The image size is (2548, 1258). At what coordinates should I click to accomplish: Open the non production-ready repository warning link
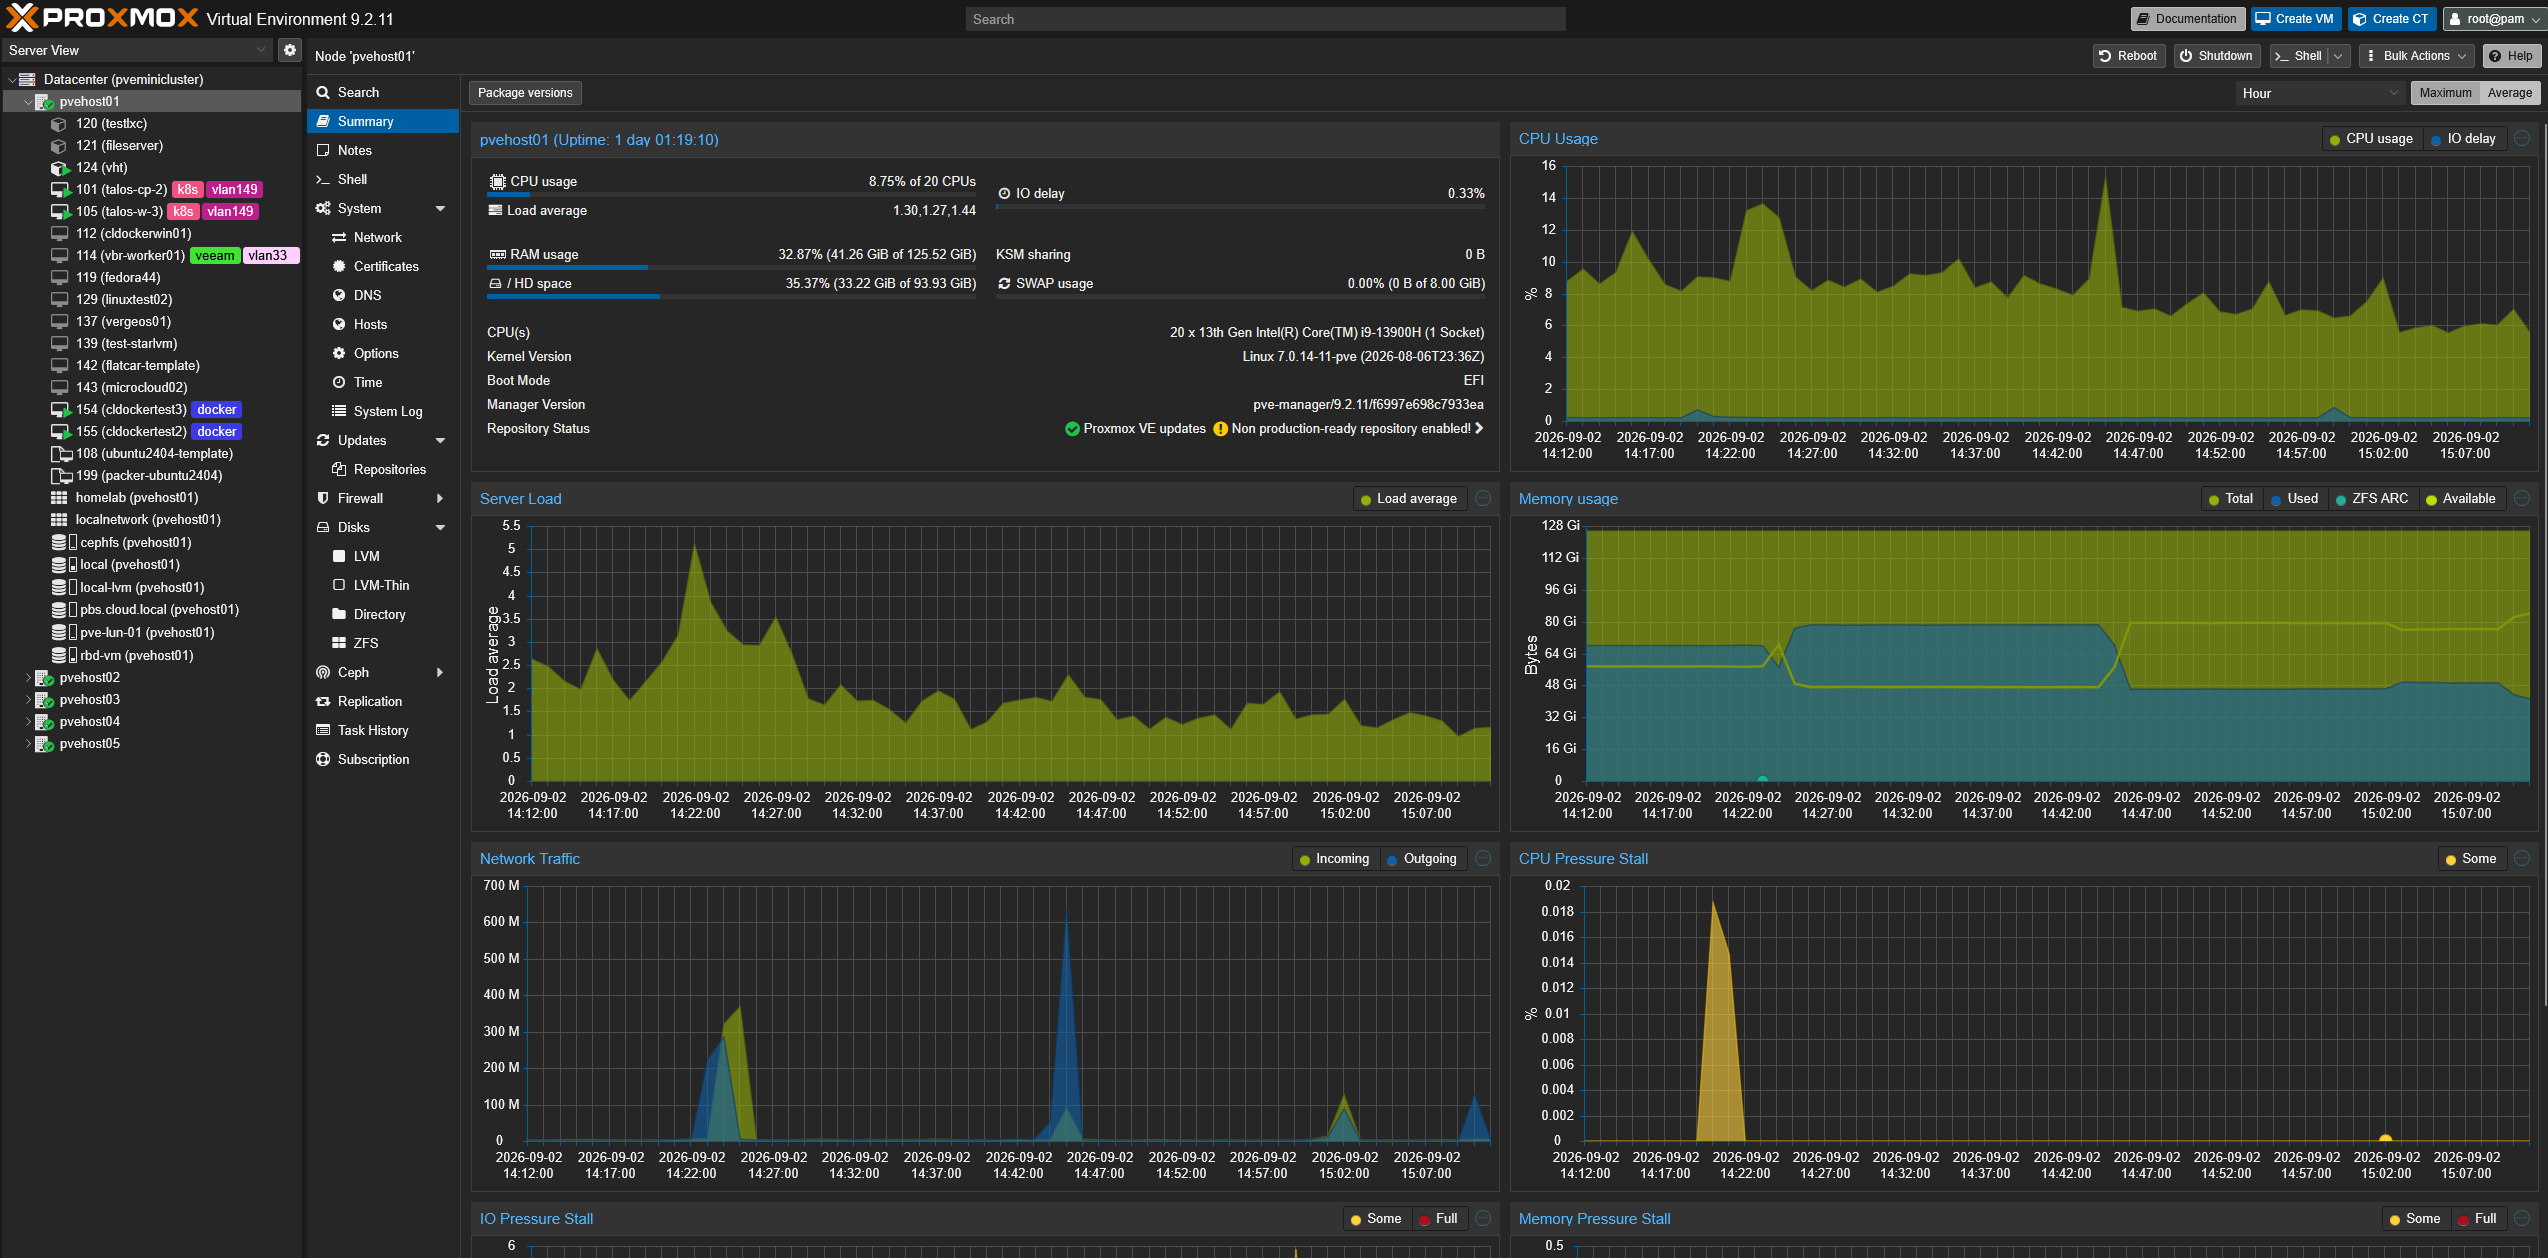click(x=1348, y=428)
